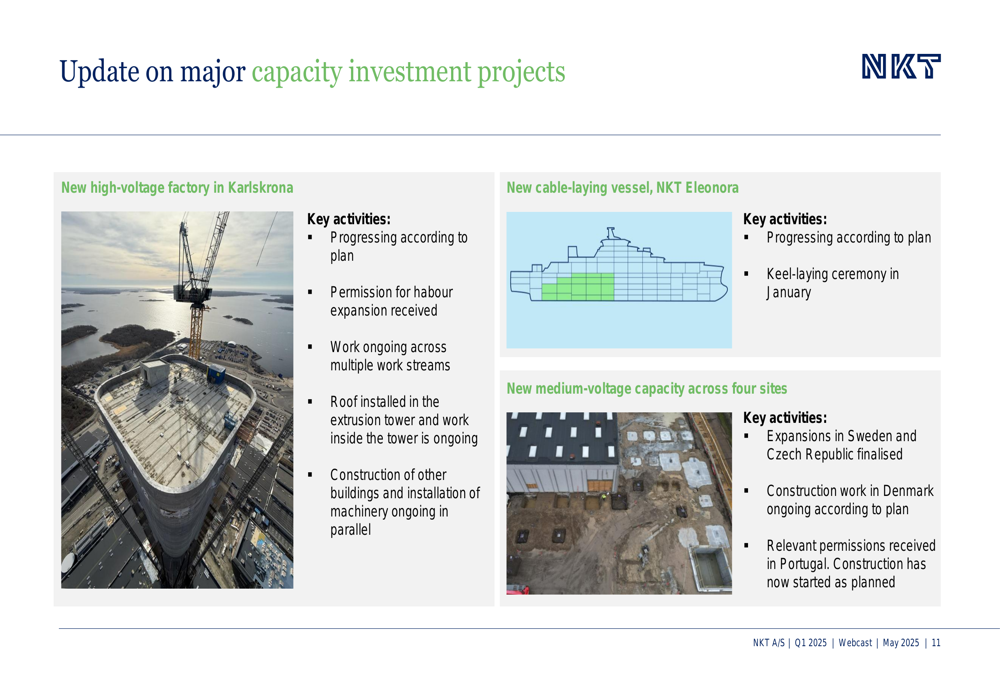Image resolution: width=1000 pixels, height=685 pixels.
Task: Click footer text 'Q1 2025'
Action: pyautogui.click(x=811, y=643)
